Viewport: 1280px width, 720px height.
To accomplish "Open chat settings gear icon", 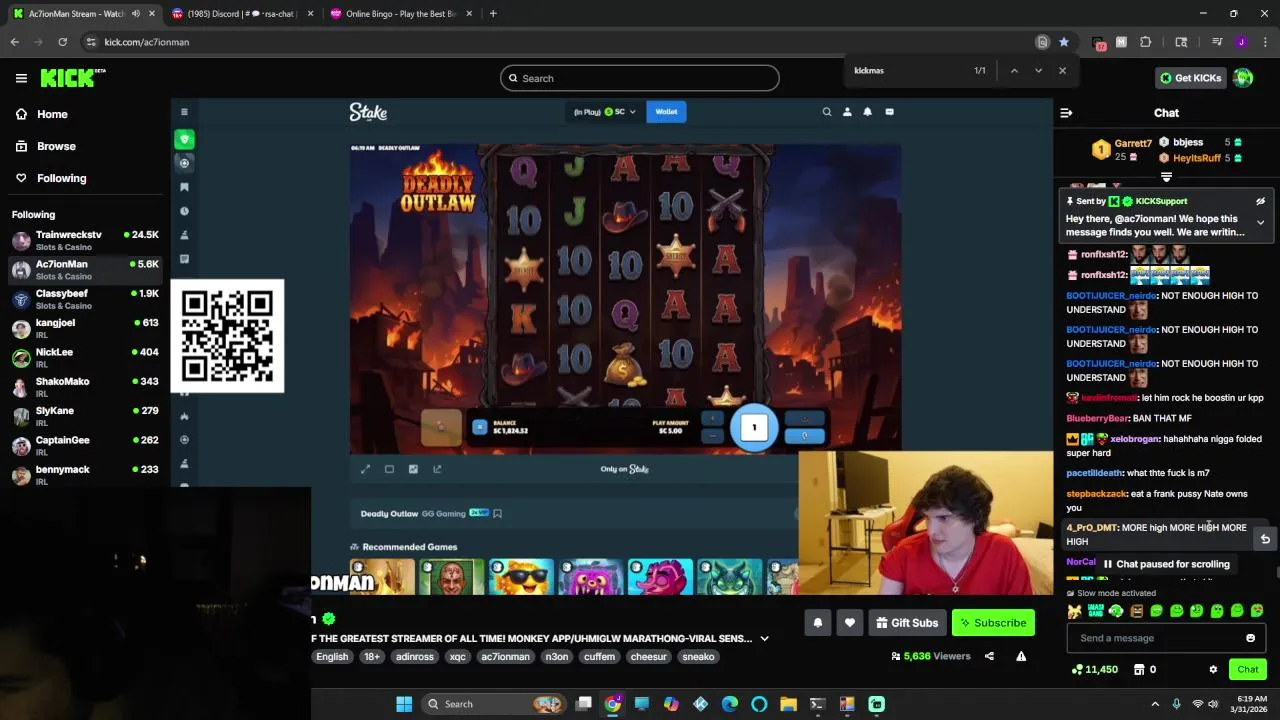I will (1213, 669).
